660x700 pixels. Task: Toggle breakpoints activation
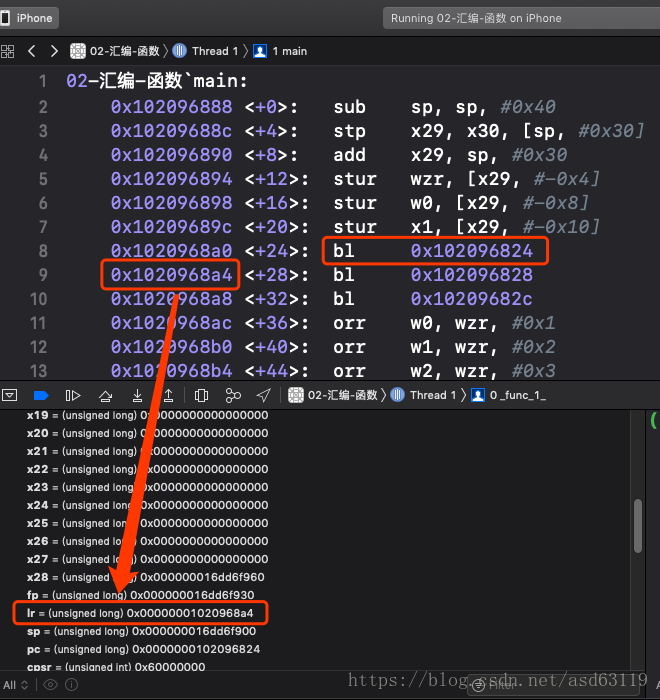(41, 395)
